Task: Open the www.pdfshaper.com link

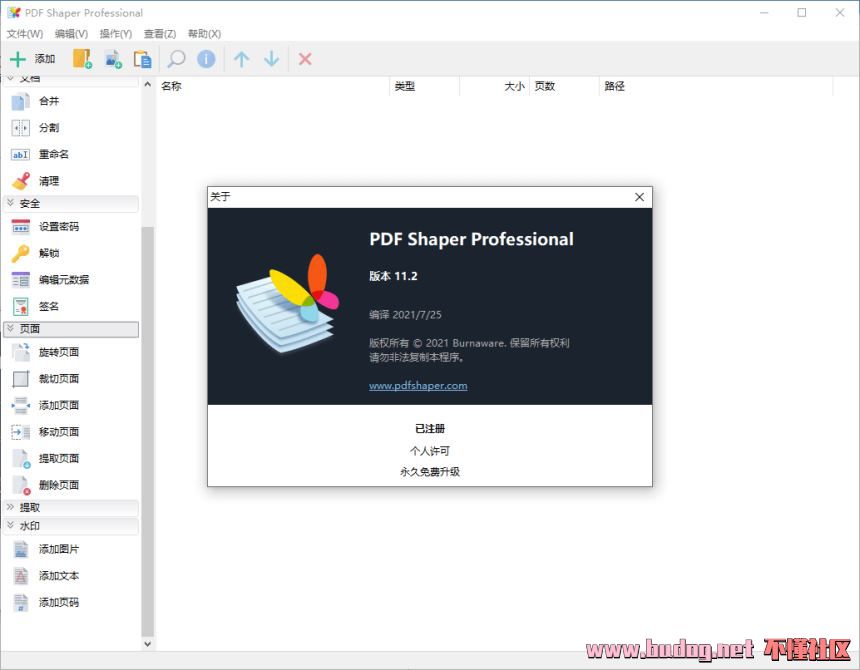Action: (418, 385)
